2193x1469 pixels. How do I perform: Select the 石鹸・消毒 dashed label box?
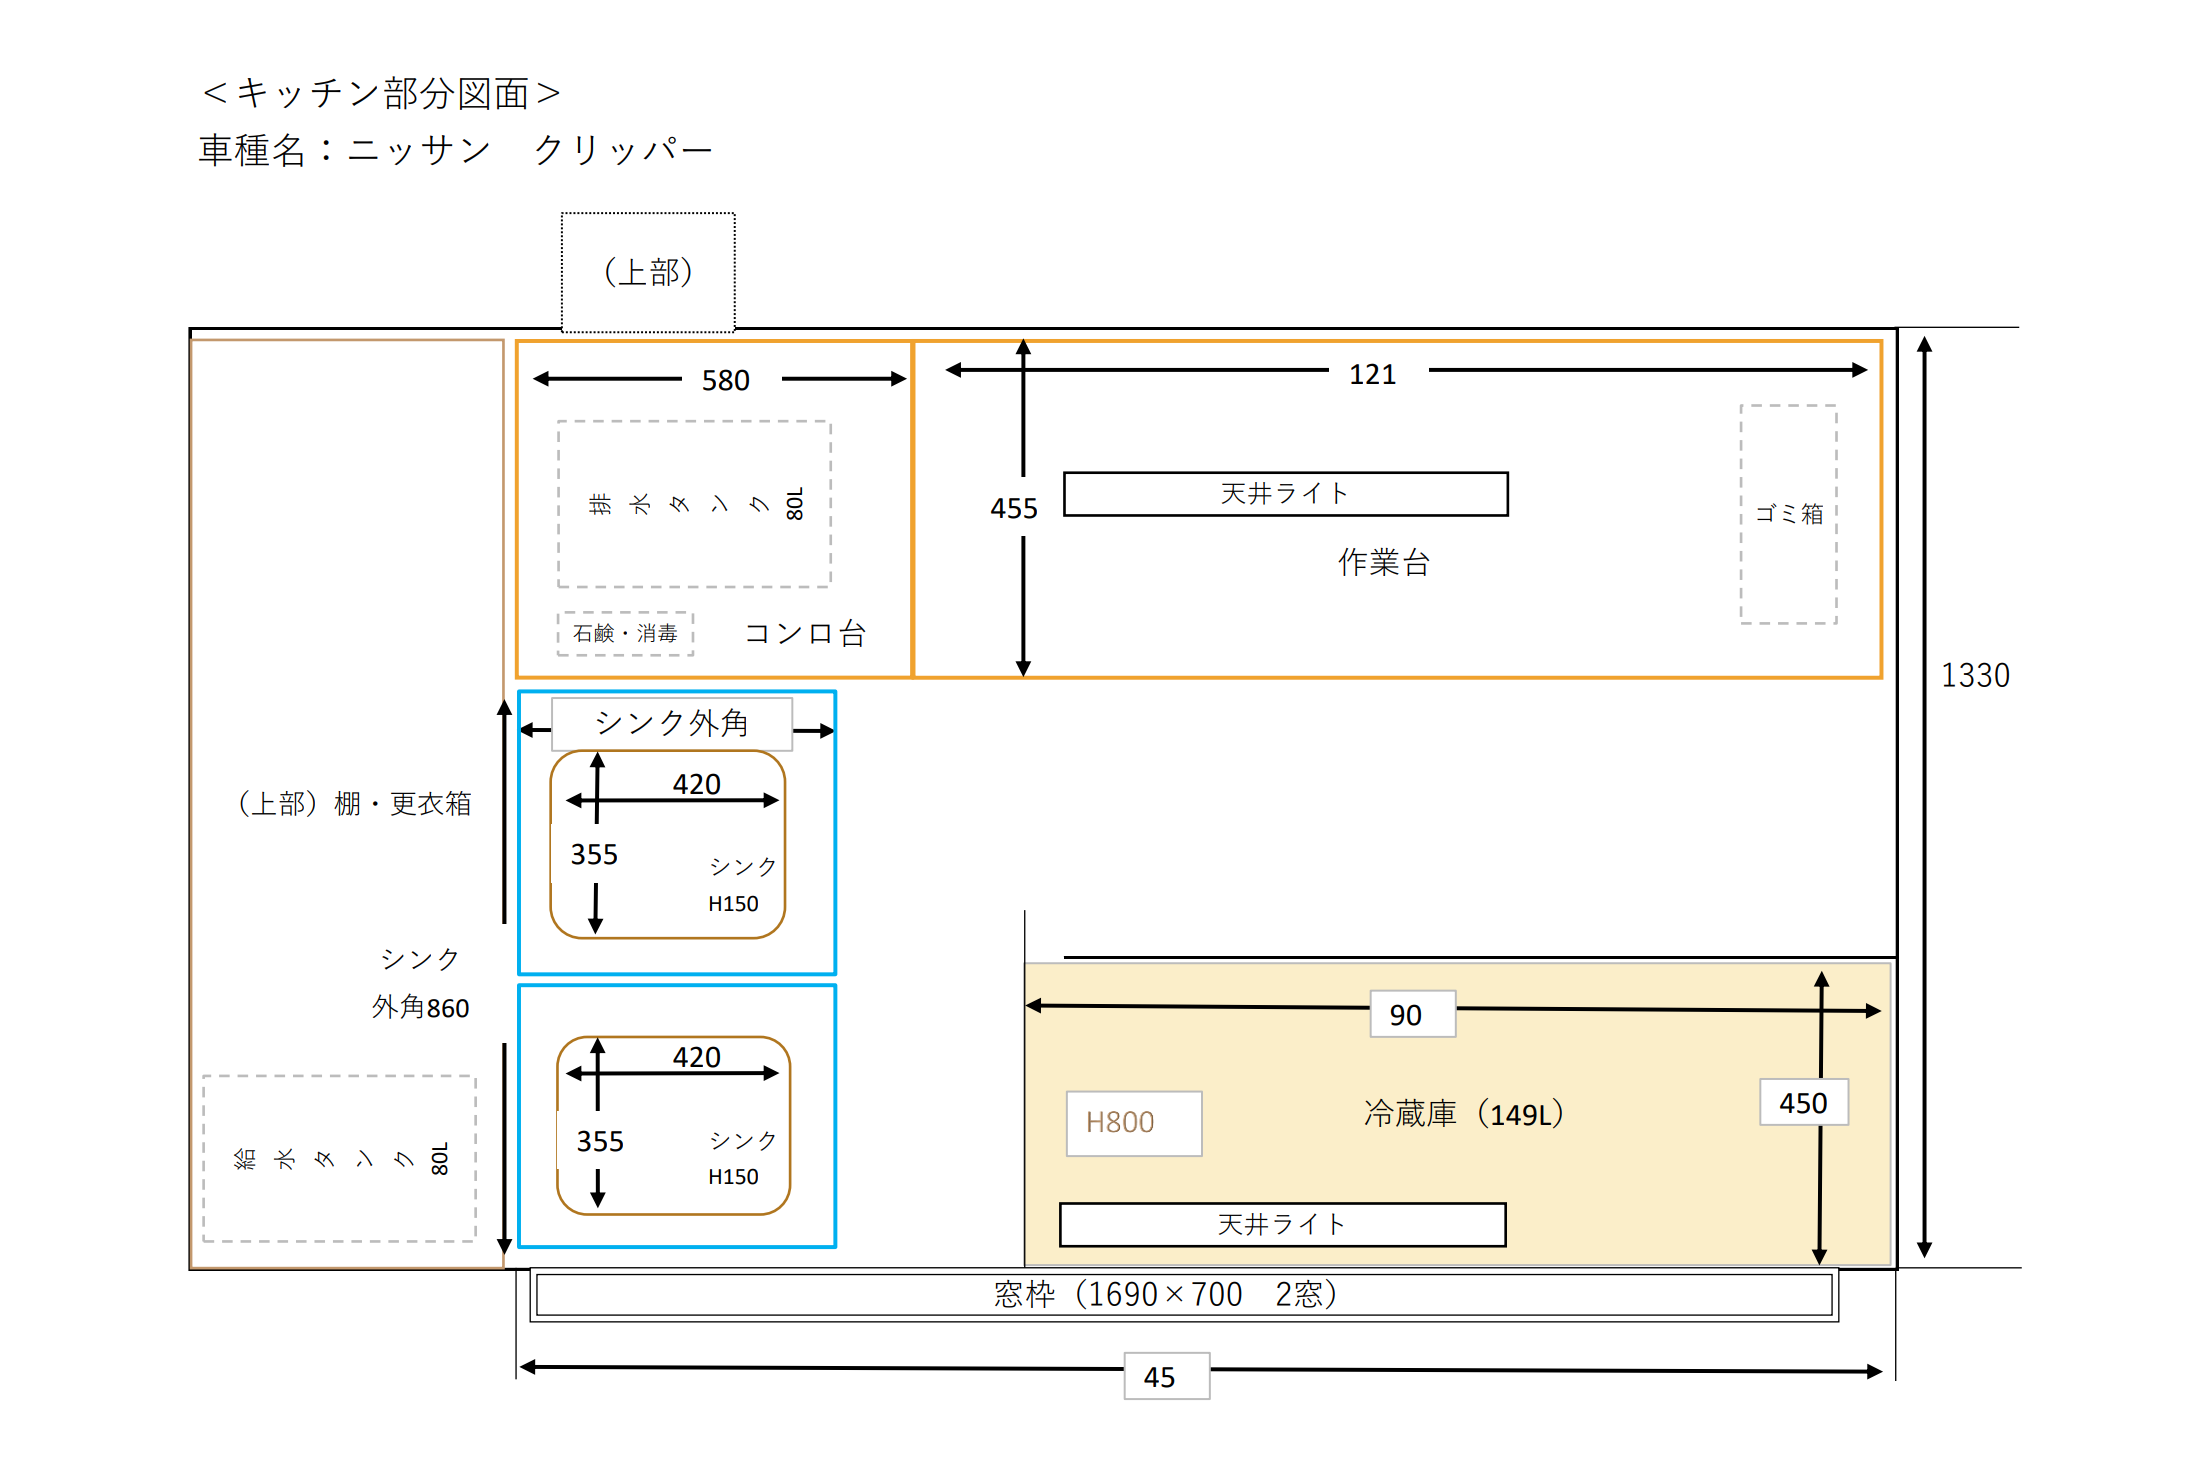click(625, 633)
